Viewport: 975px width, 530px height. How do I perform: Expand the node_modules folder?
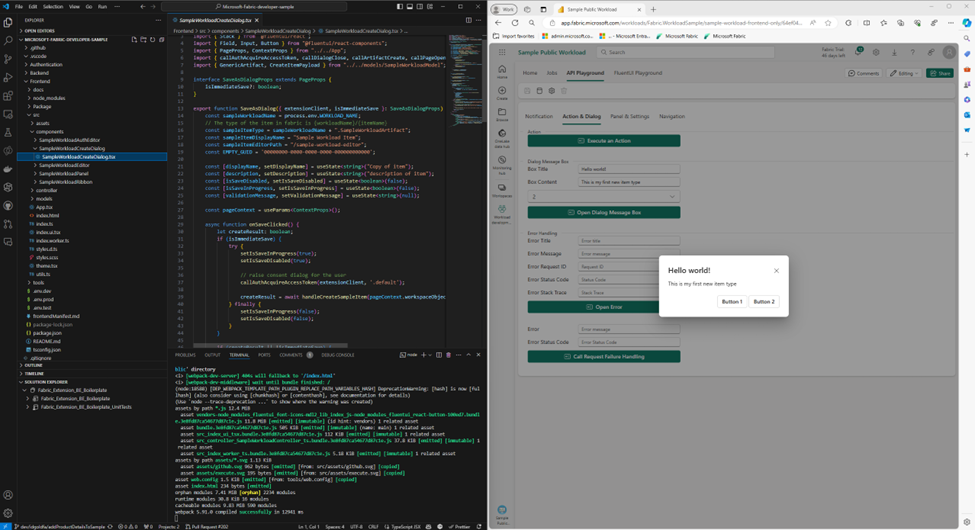click(49, 98)
